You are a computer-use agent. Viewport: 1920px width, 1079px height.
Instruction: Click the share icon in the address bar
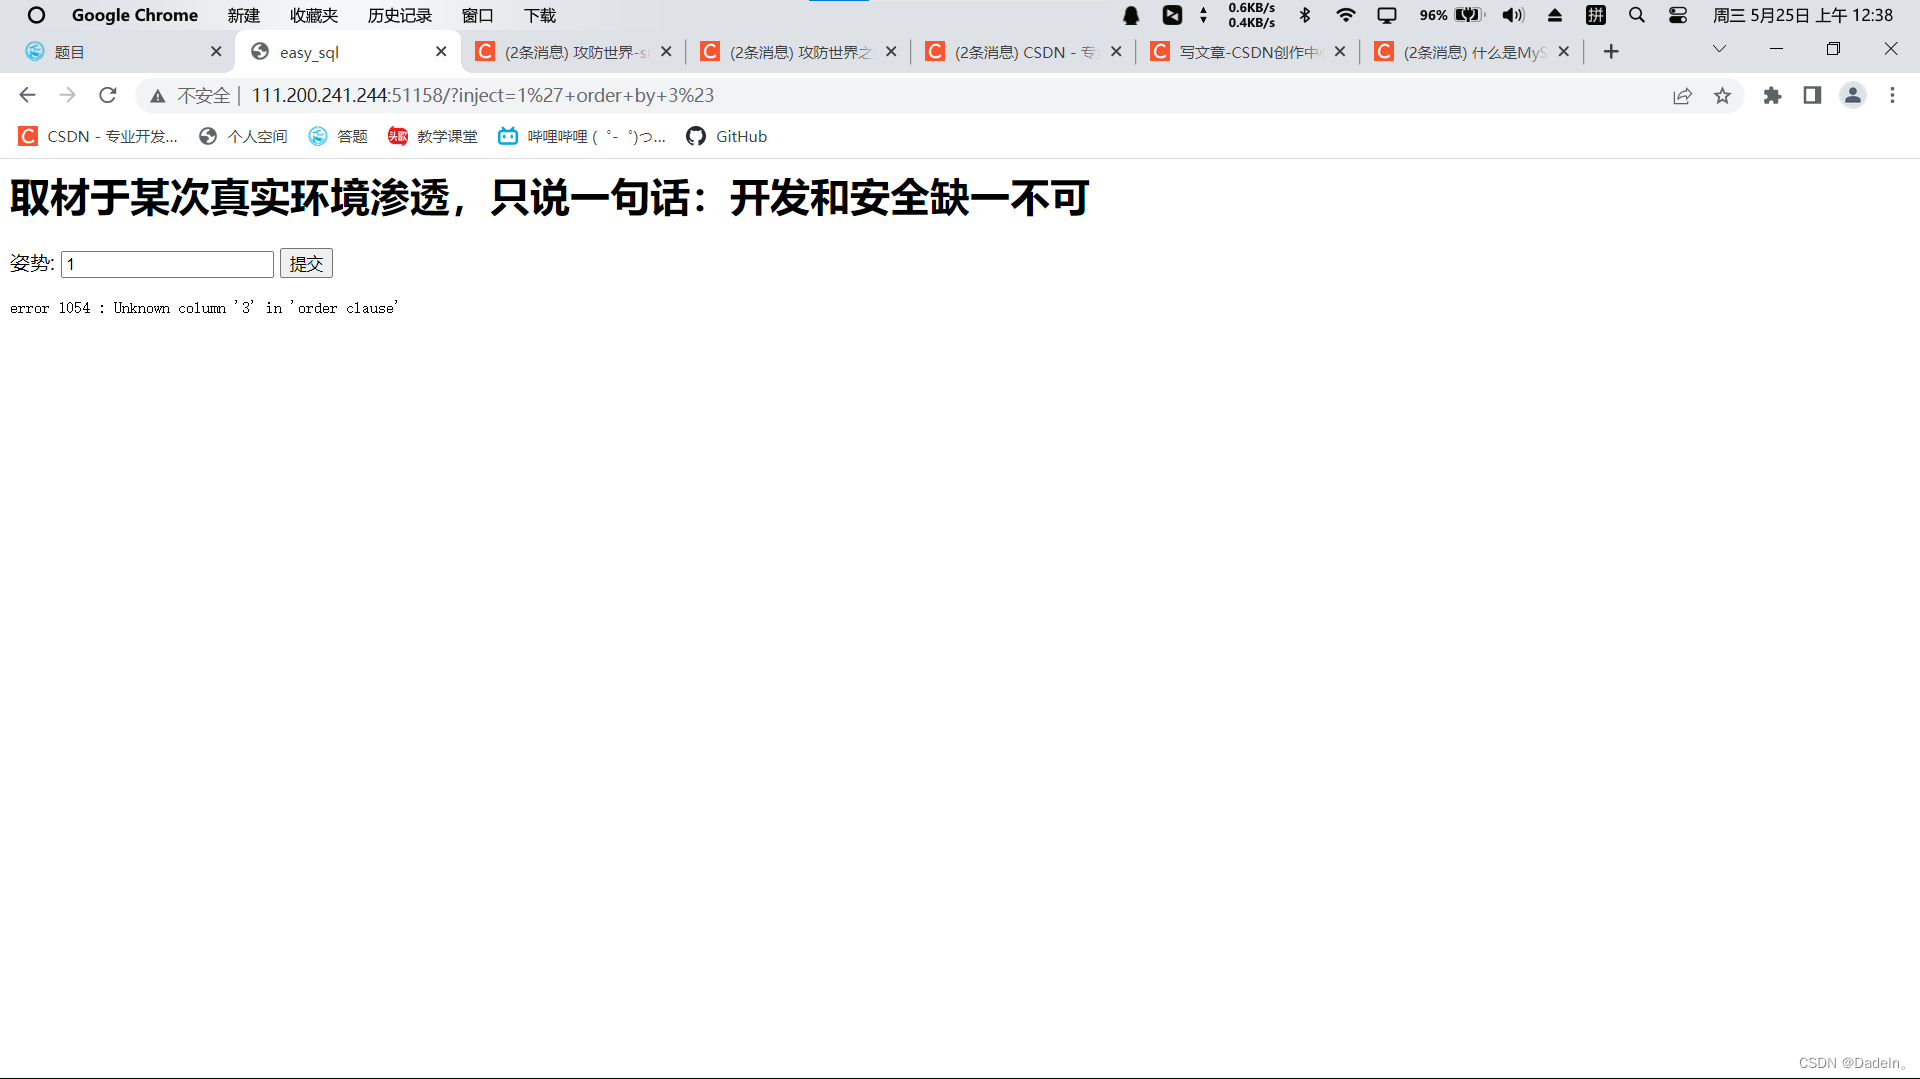[x=1684, y=95]
